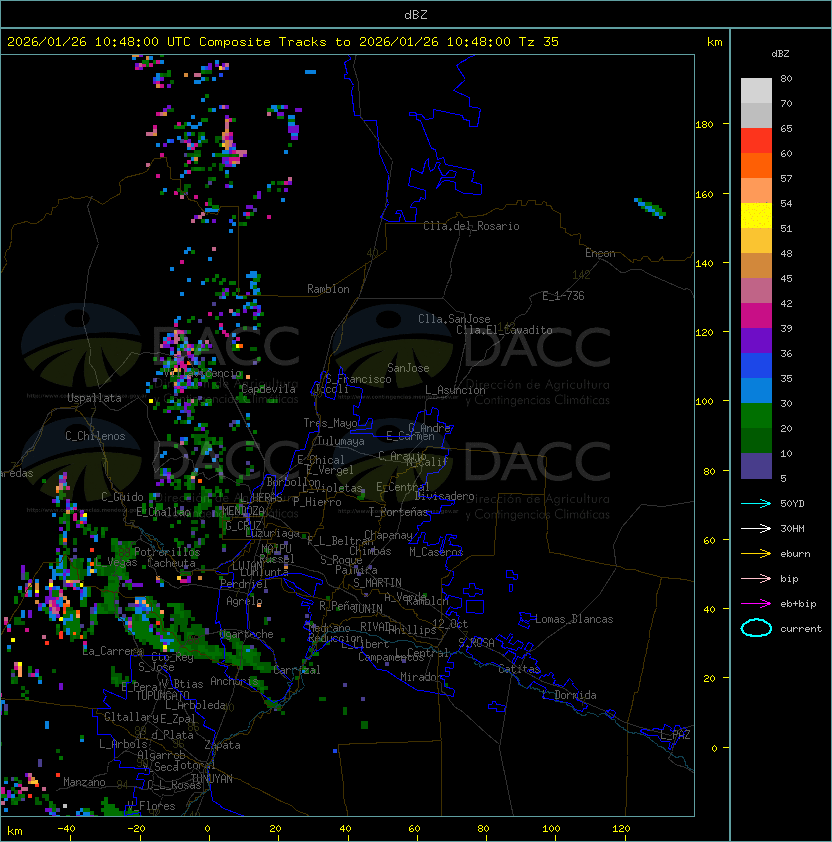
Task: Click the cyan 'current' ellipse legend icon
Action: 756,628
